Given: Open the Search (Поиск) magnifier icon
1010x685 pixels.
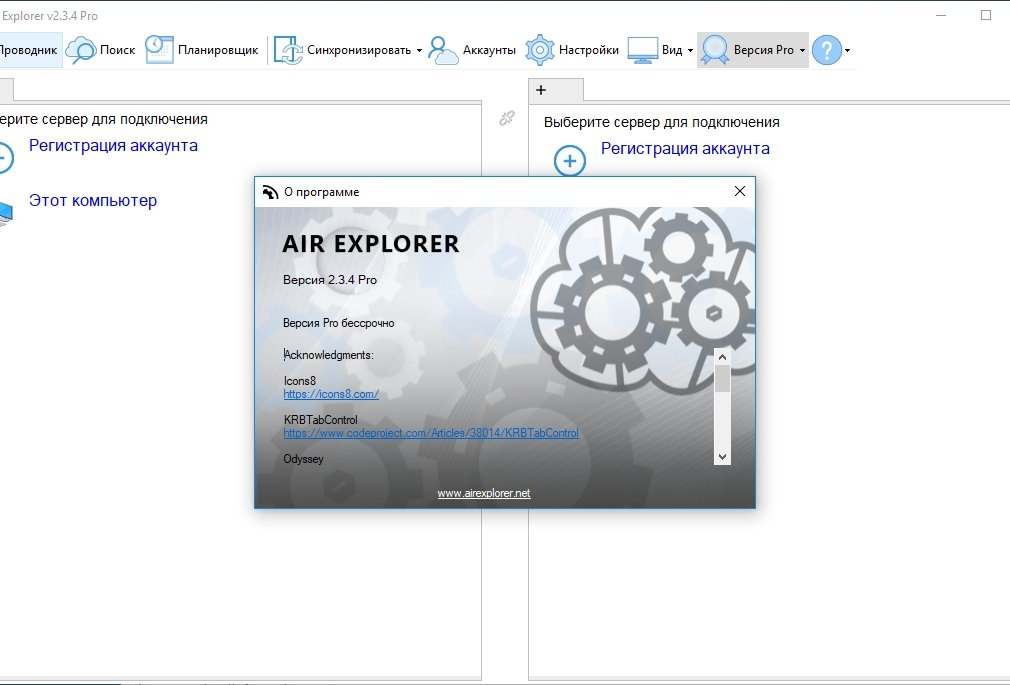Looking at the screenshot, I should point(81,50).
